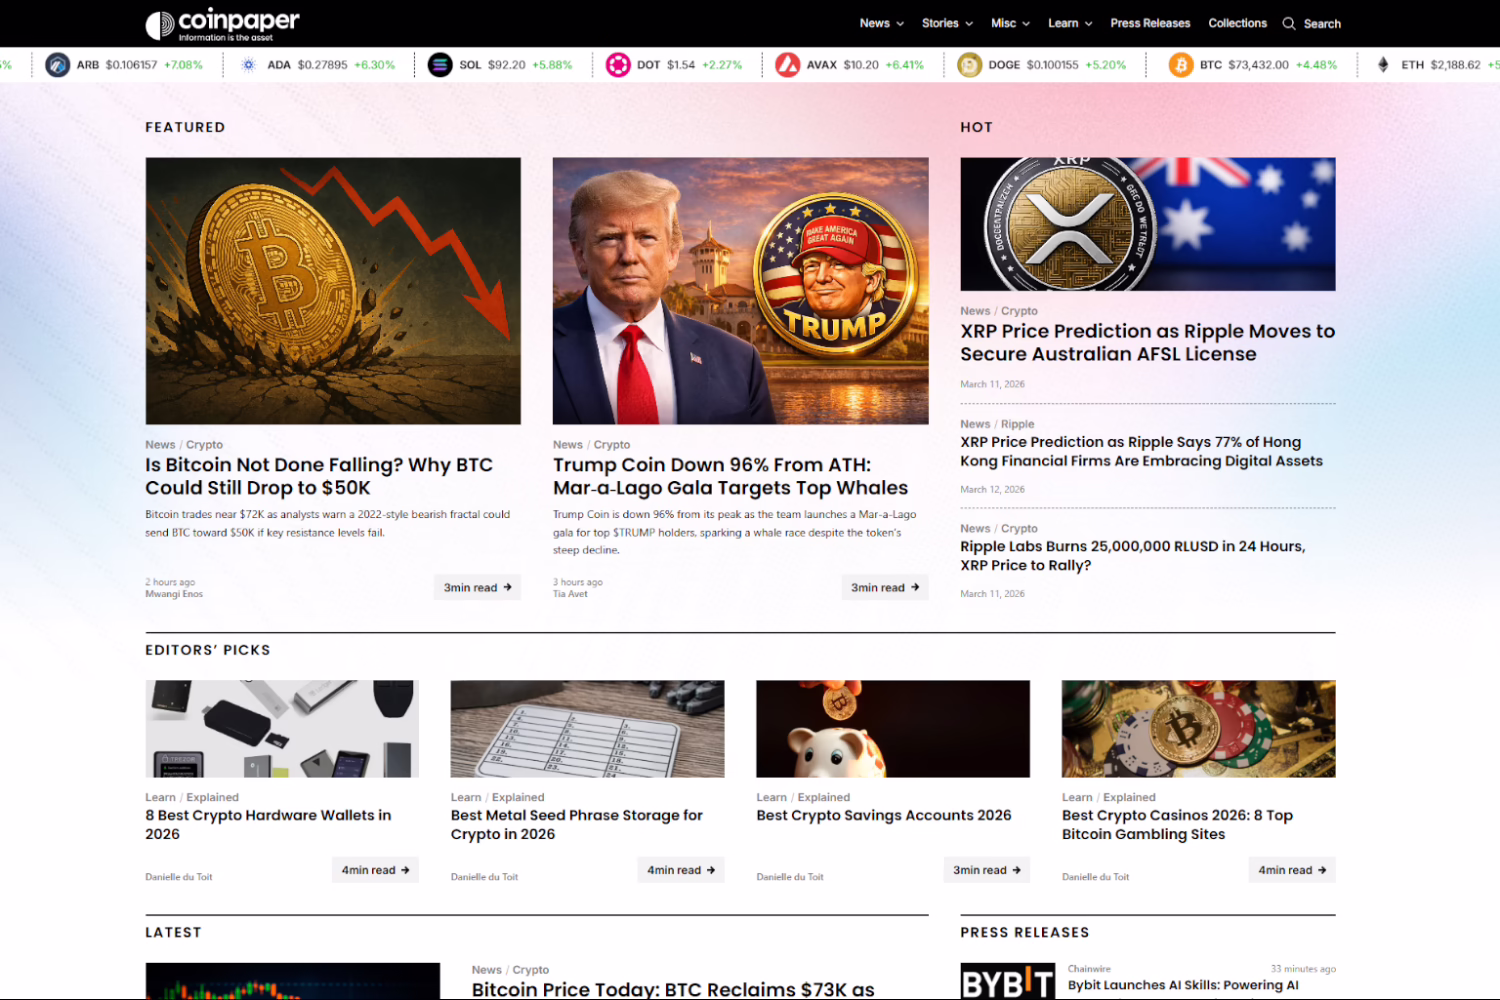Open the Stories dropdown menu
This screenshot has width=1500, height=1000.
click(x=941, y=22)
